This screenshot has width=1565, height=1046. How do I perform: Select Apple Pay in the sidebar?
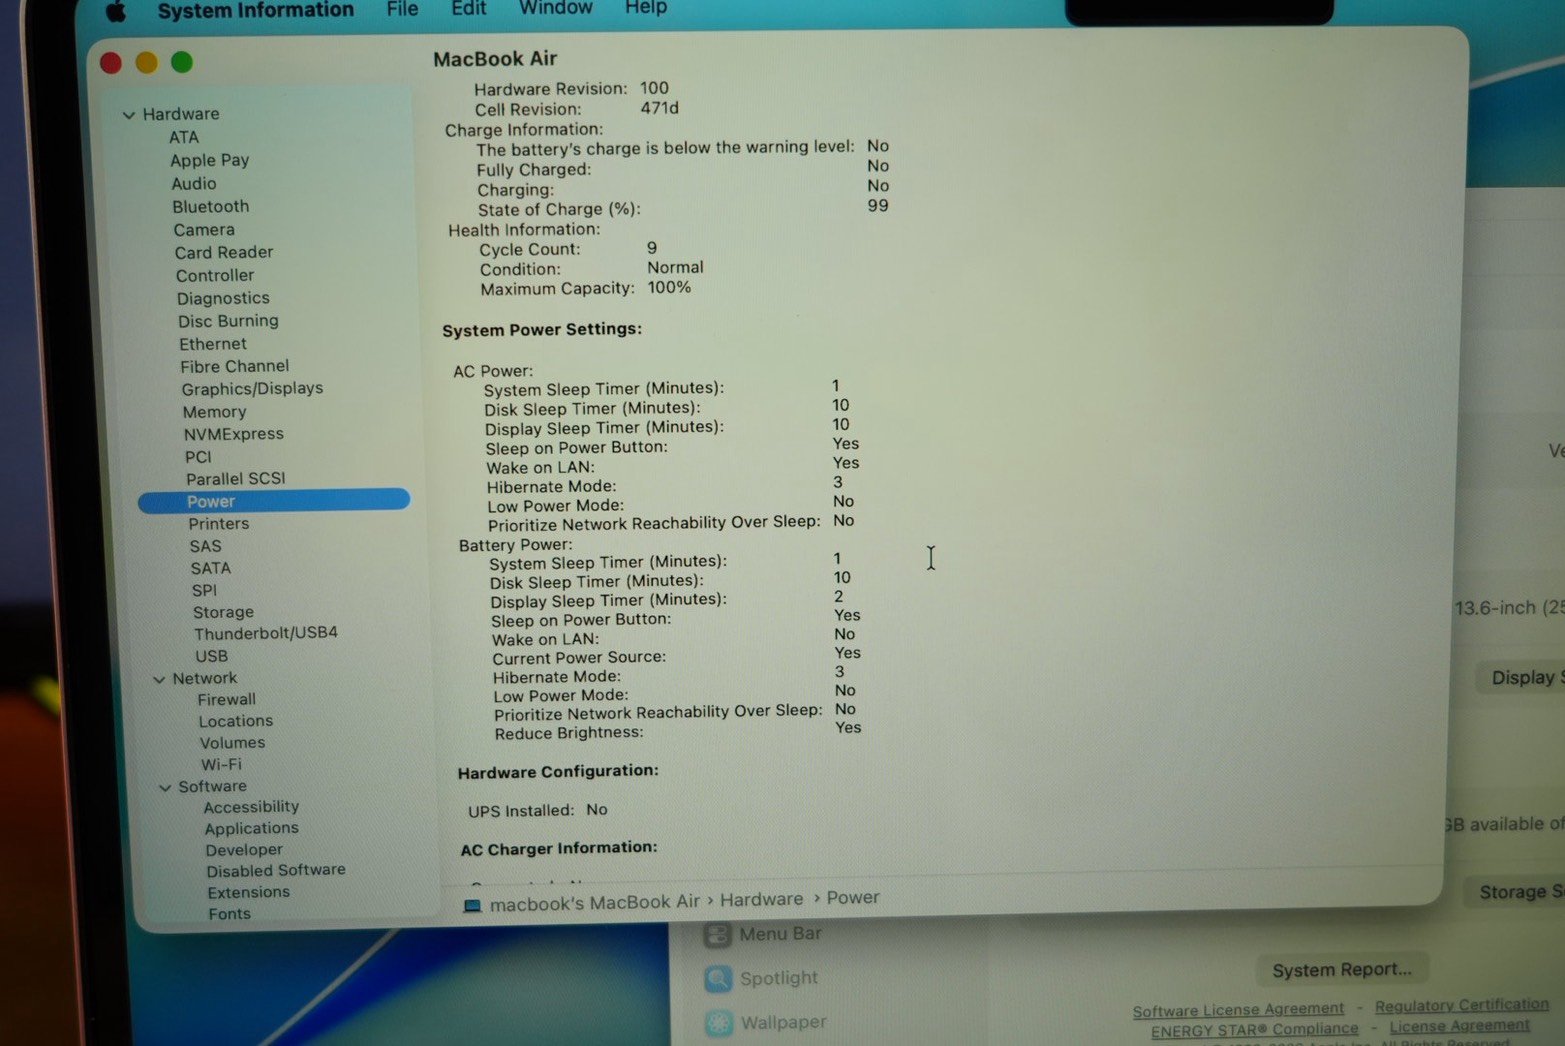209,160
